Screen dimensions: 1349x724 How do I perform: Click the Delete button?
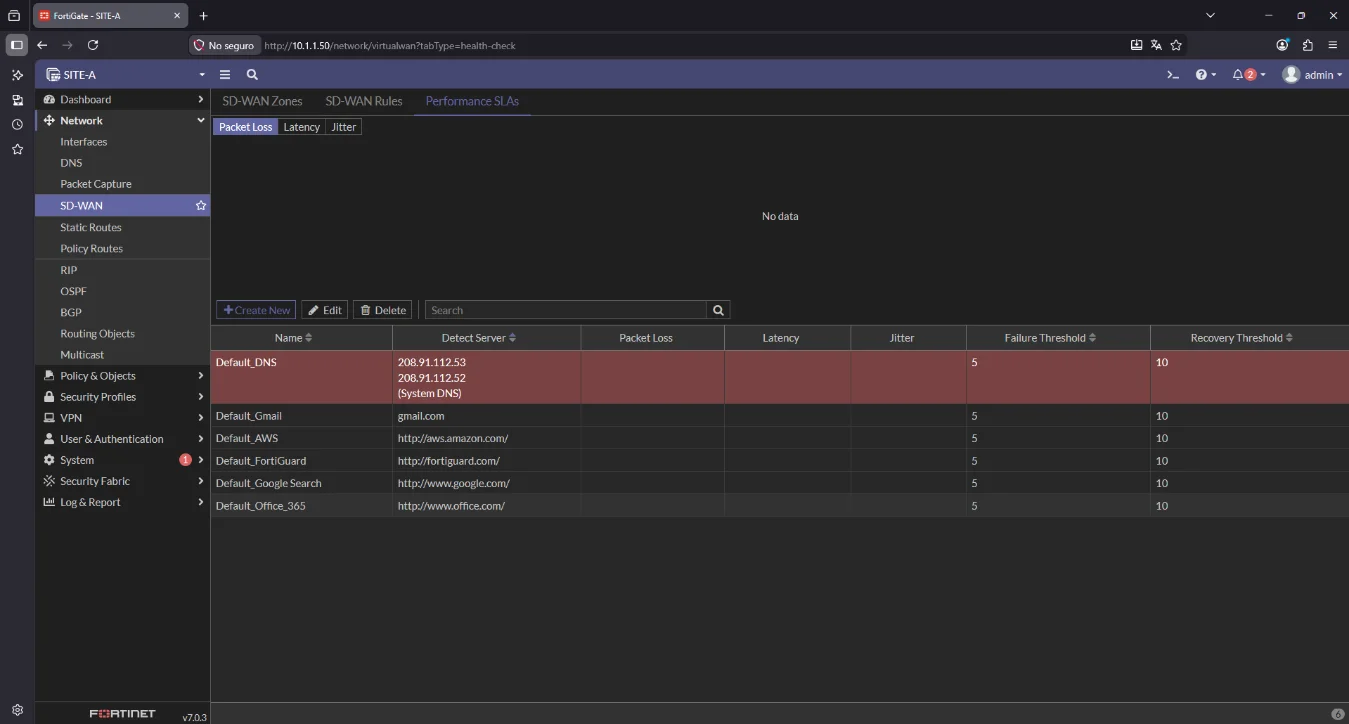point(383,310)
